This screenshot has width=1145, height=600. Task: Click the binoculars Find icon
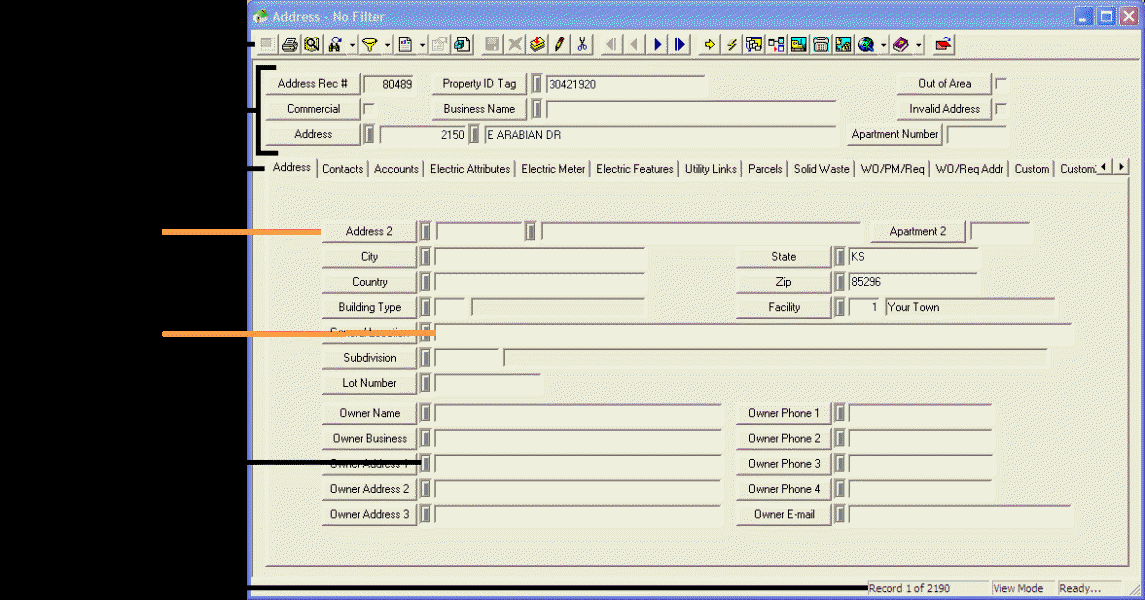(335, 45)
